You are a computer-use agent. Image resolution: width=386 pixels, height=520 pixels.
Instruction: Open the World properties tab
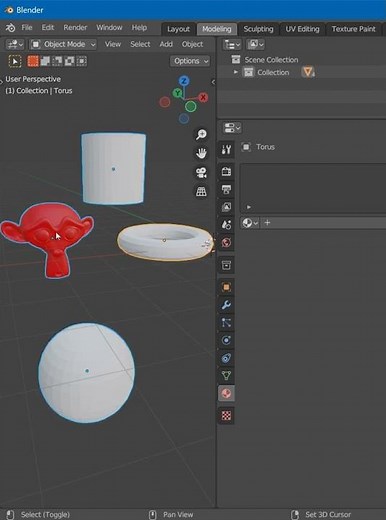[x=226, y=242]
